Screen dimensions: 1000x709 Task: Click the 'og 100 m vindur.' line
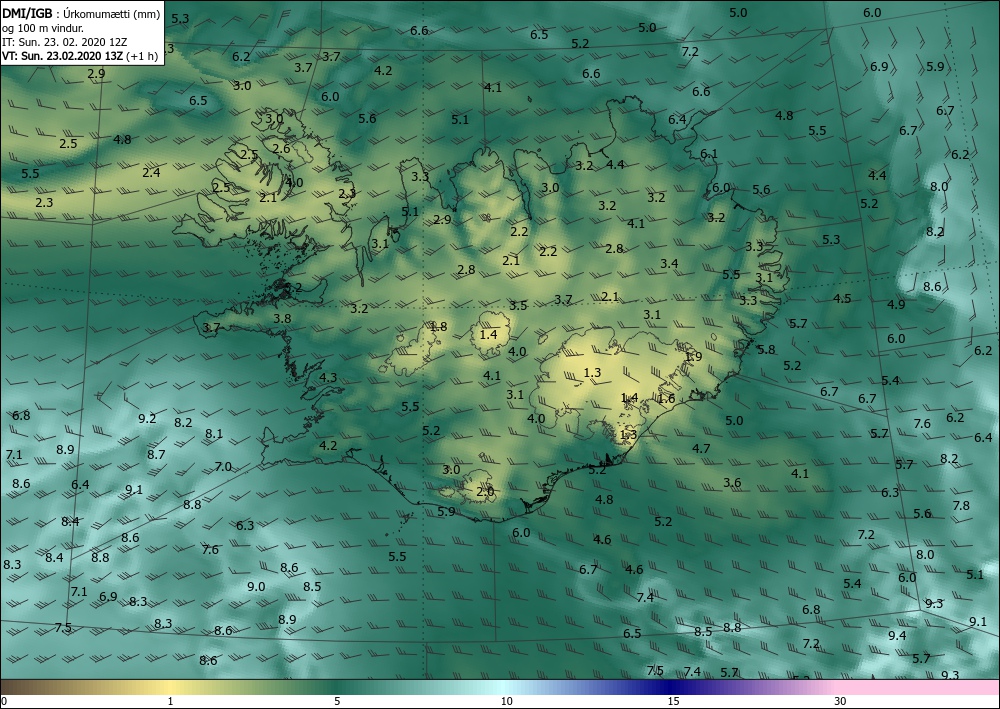(x=42, y=28)
